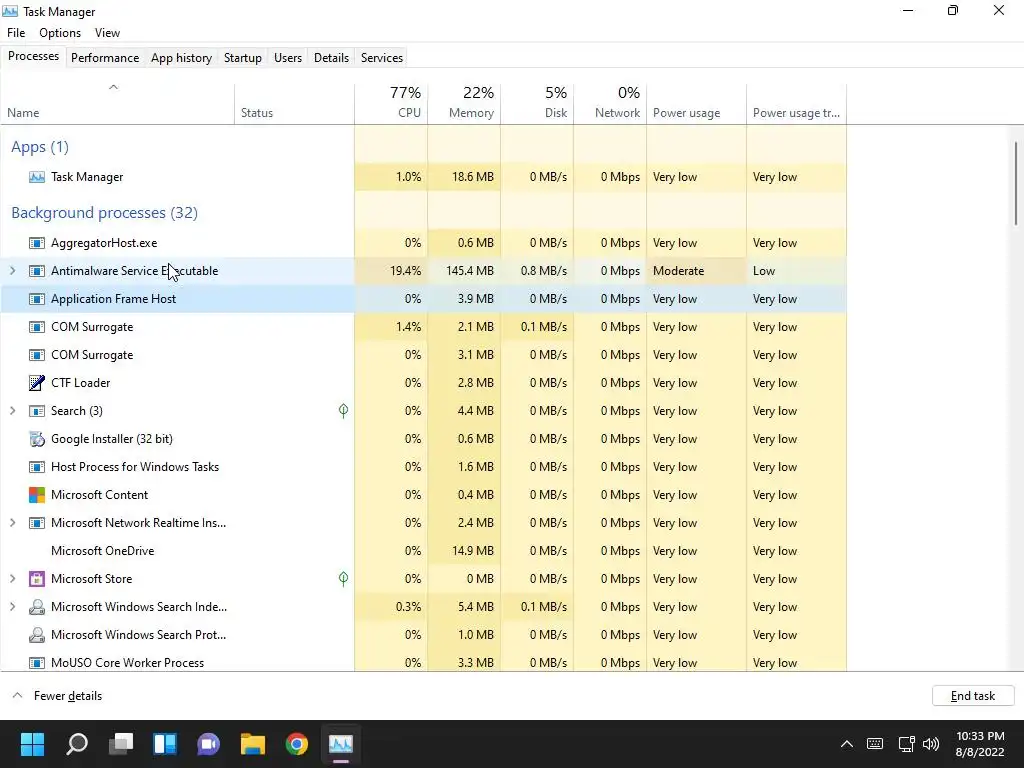Expand the Microsoft Store process group

[12, 579]
